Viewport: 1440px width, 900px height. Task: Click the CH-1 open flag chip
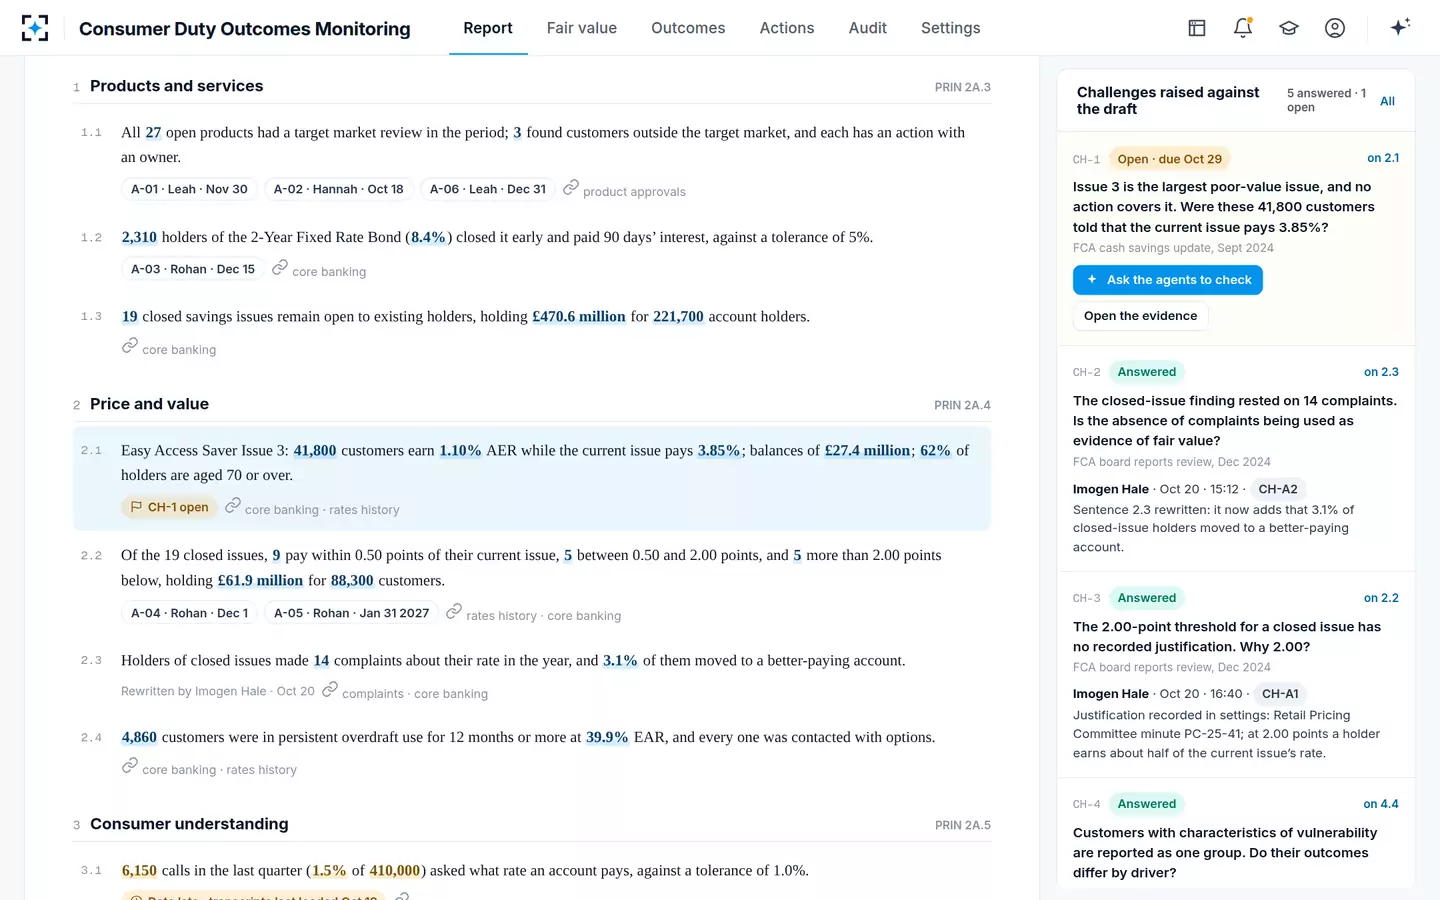tap(170, 507)
